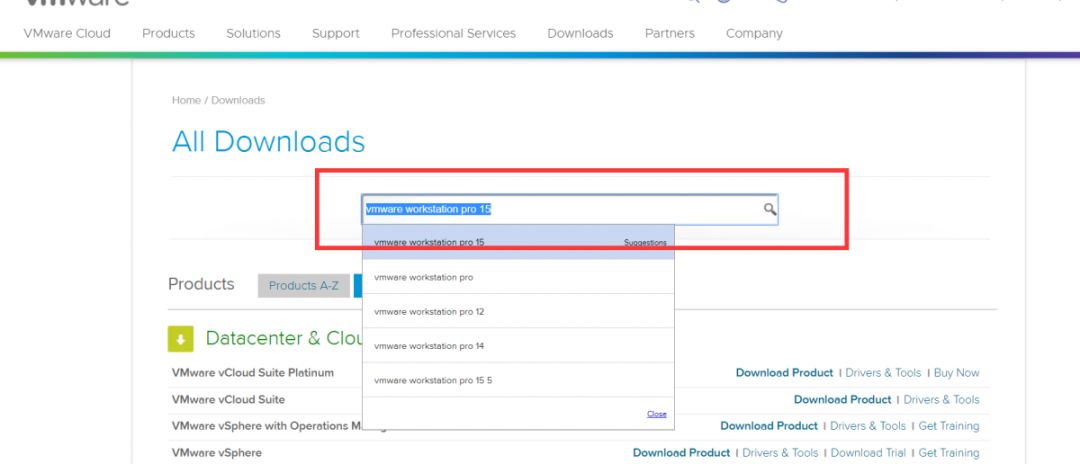Open the VMware vCloud Suite product row
This screenshot has width=1080, height=464.
228,399
